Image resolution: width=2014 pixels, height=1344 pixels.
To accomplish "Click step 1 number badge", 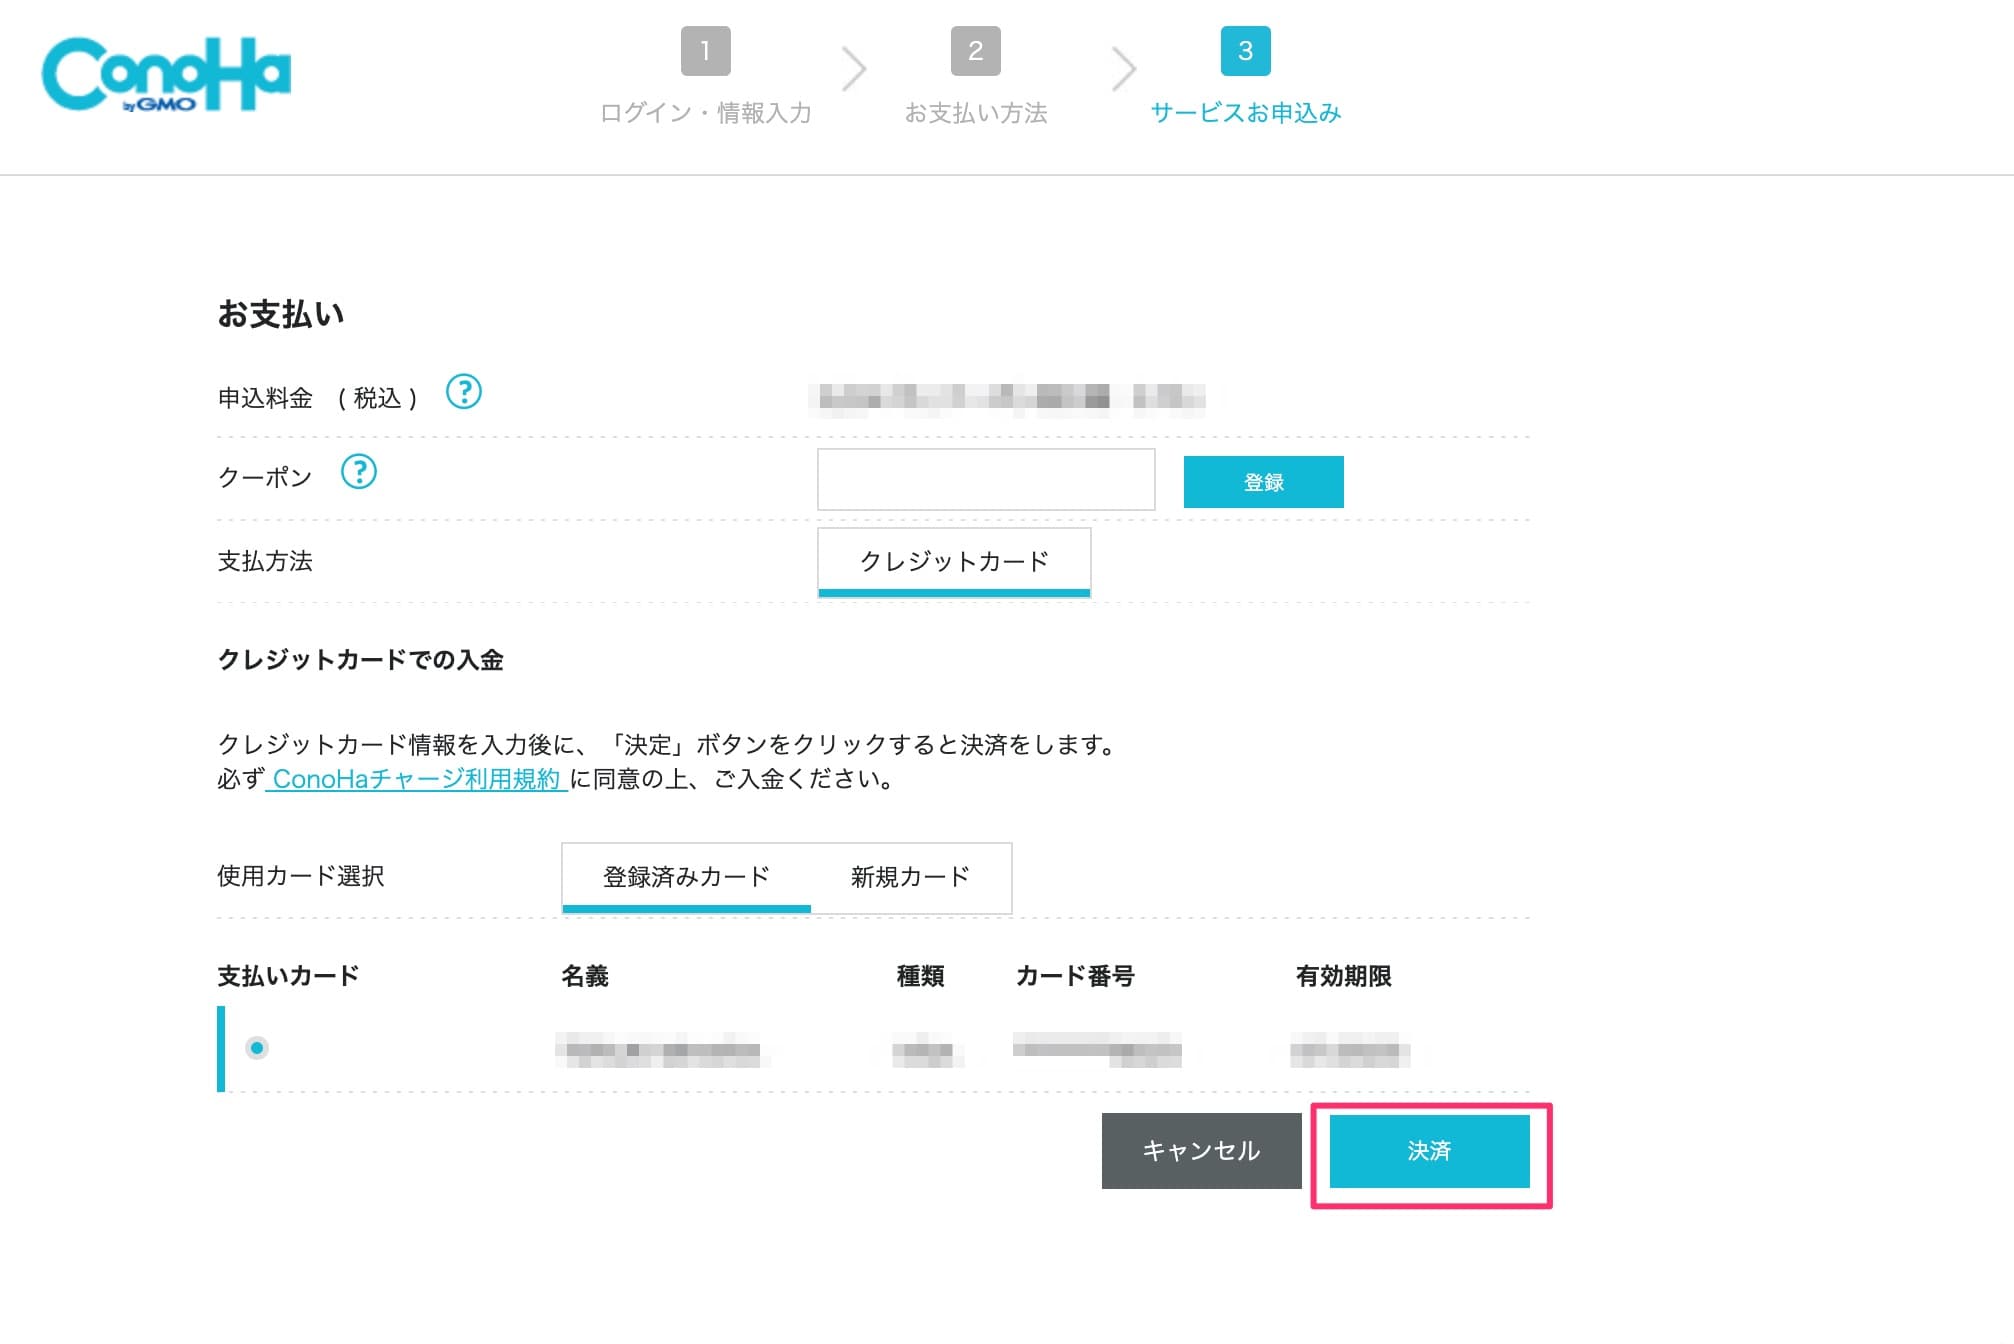I will 705,51.
